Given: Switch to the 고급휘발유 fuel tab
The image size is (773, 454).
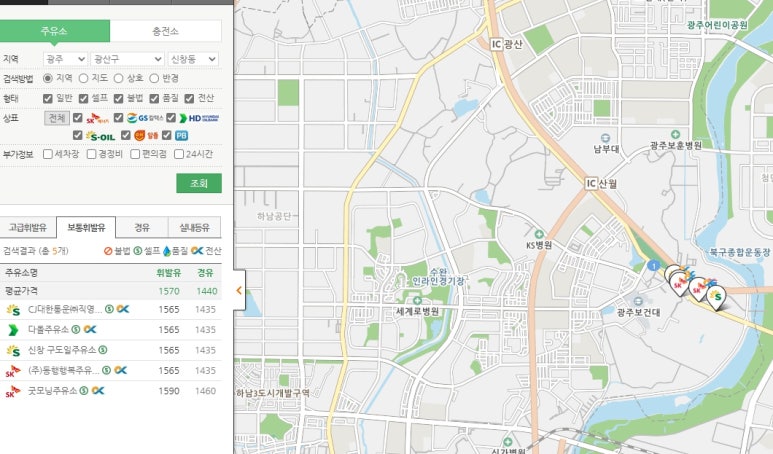Looking at the screenshot, I should tap(28, 228).
